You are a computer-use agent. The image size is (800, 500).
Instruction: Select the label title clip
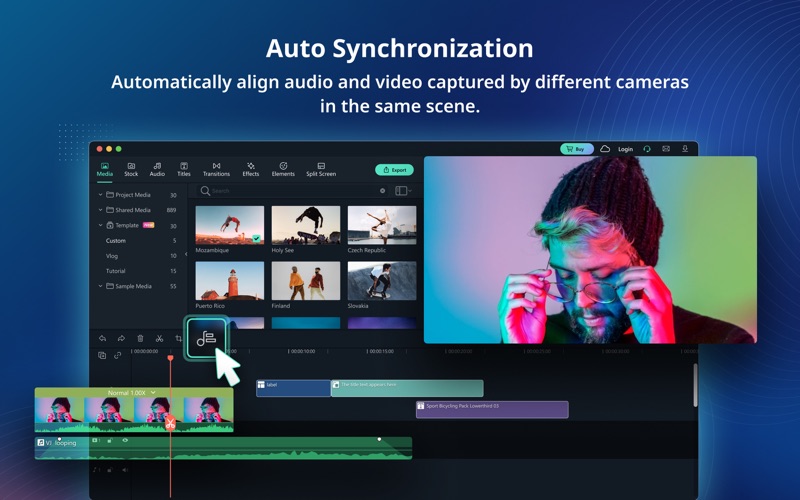[293, 388]
